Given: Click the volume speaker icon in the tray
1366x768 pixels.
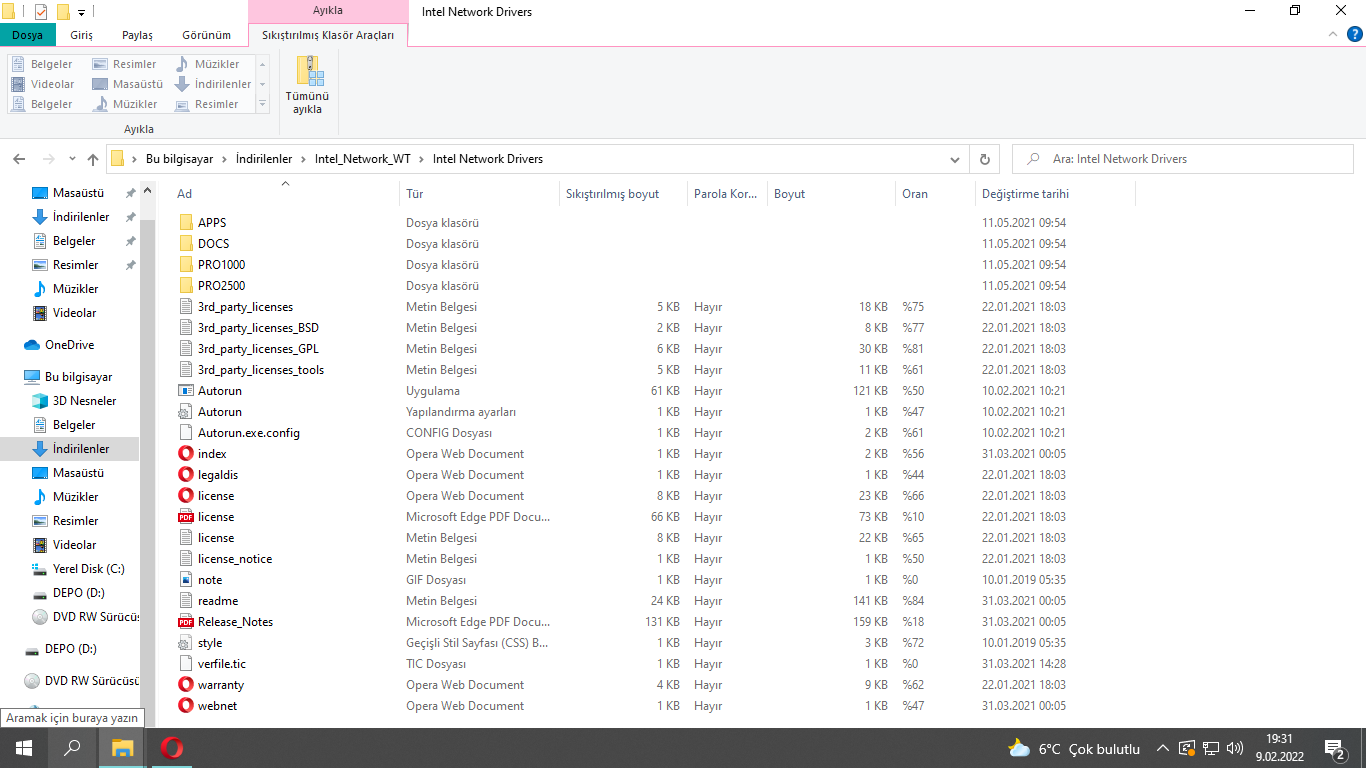Looking at the screenshot, I should (x=1235, y=748).
